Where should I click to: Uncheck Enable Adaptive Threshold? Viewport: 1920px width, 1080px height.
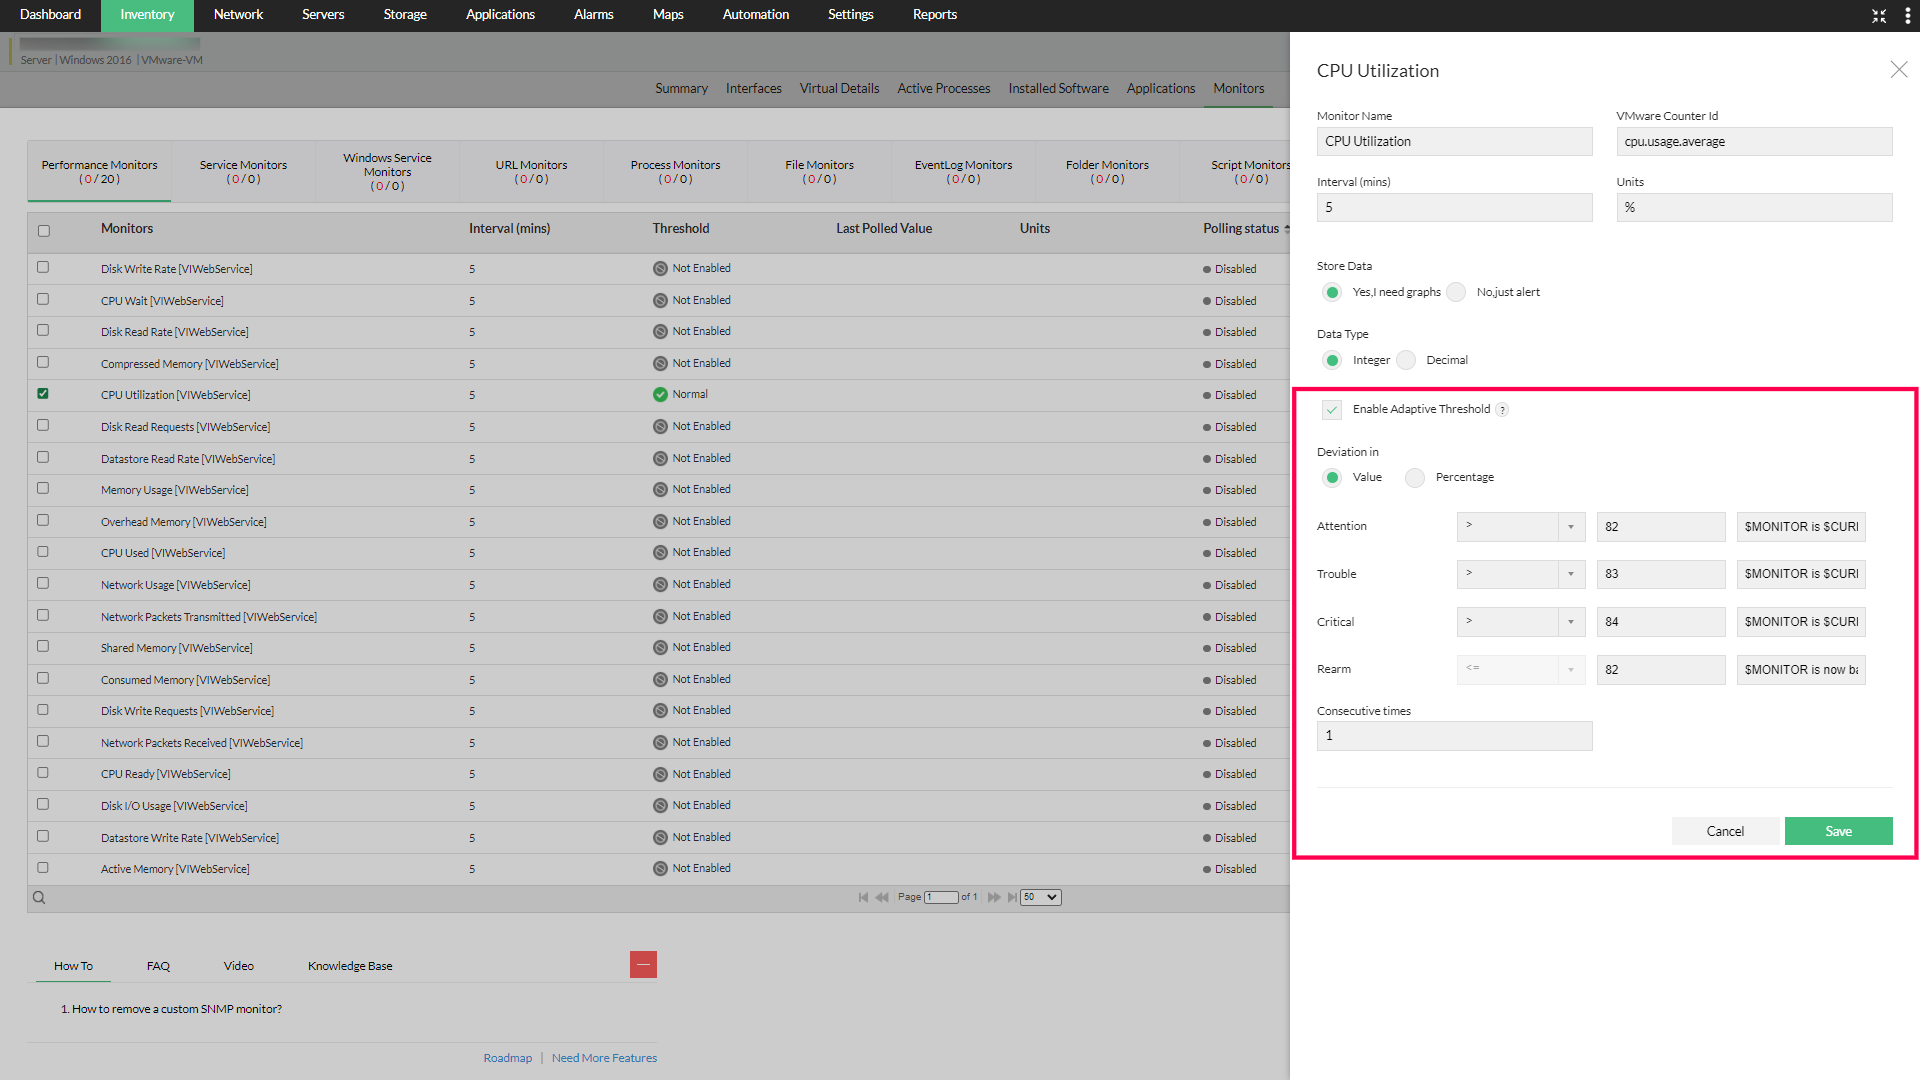tap(1331, 410)
